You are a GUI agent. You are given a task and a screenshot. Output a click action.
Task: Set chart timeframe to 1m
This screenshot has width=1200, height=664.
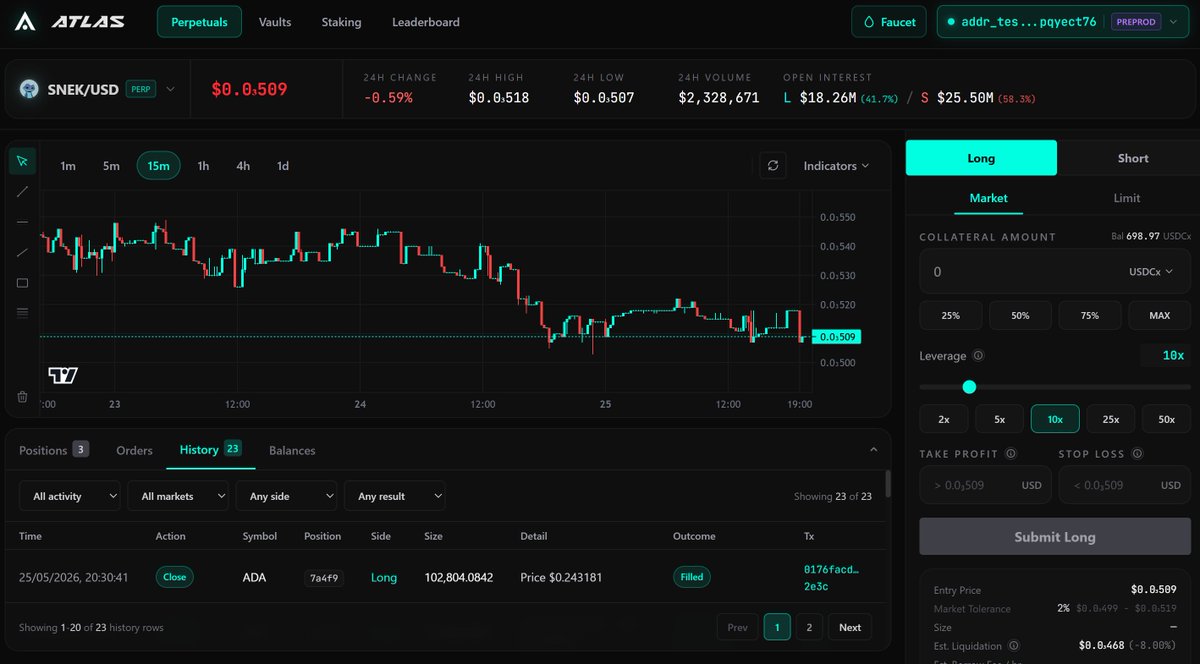[68, 166]
